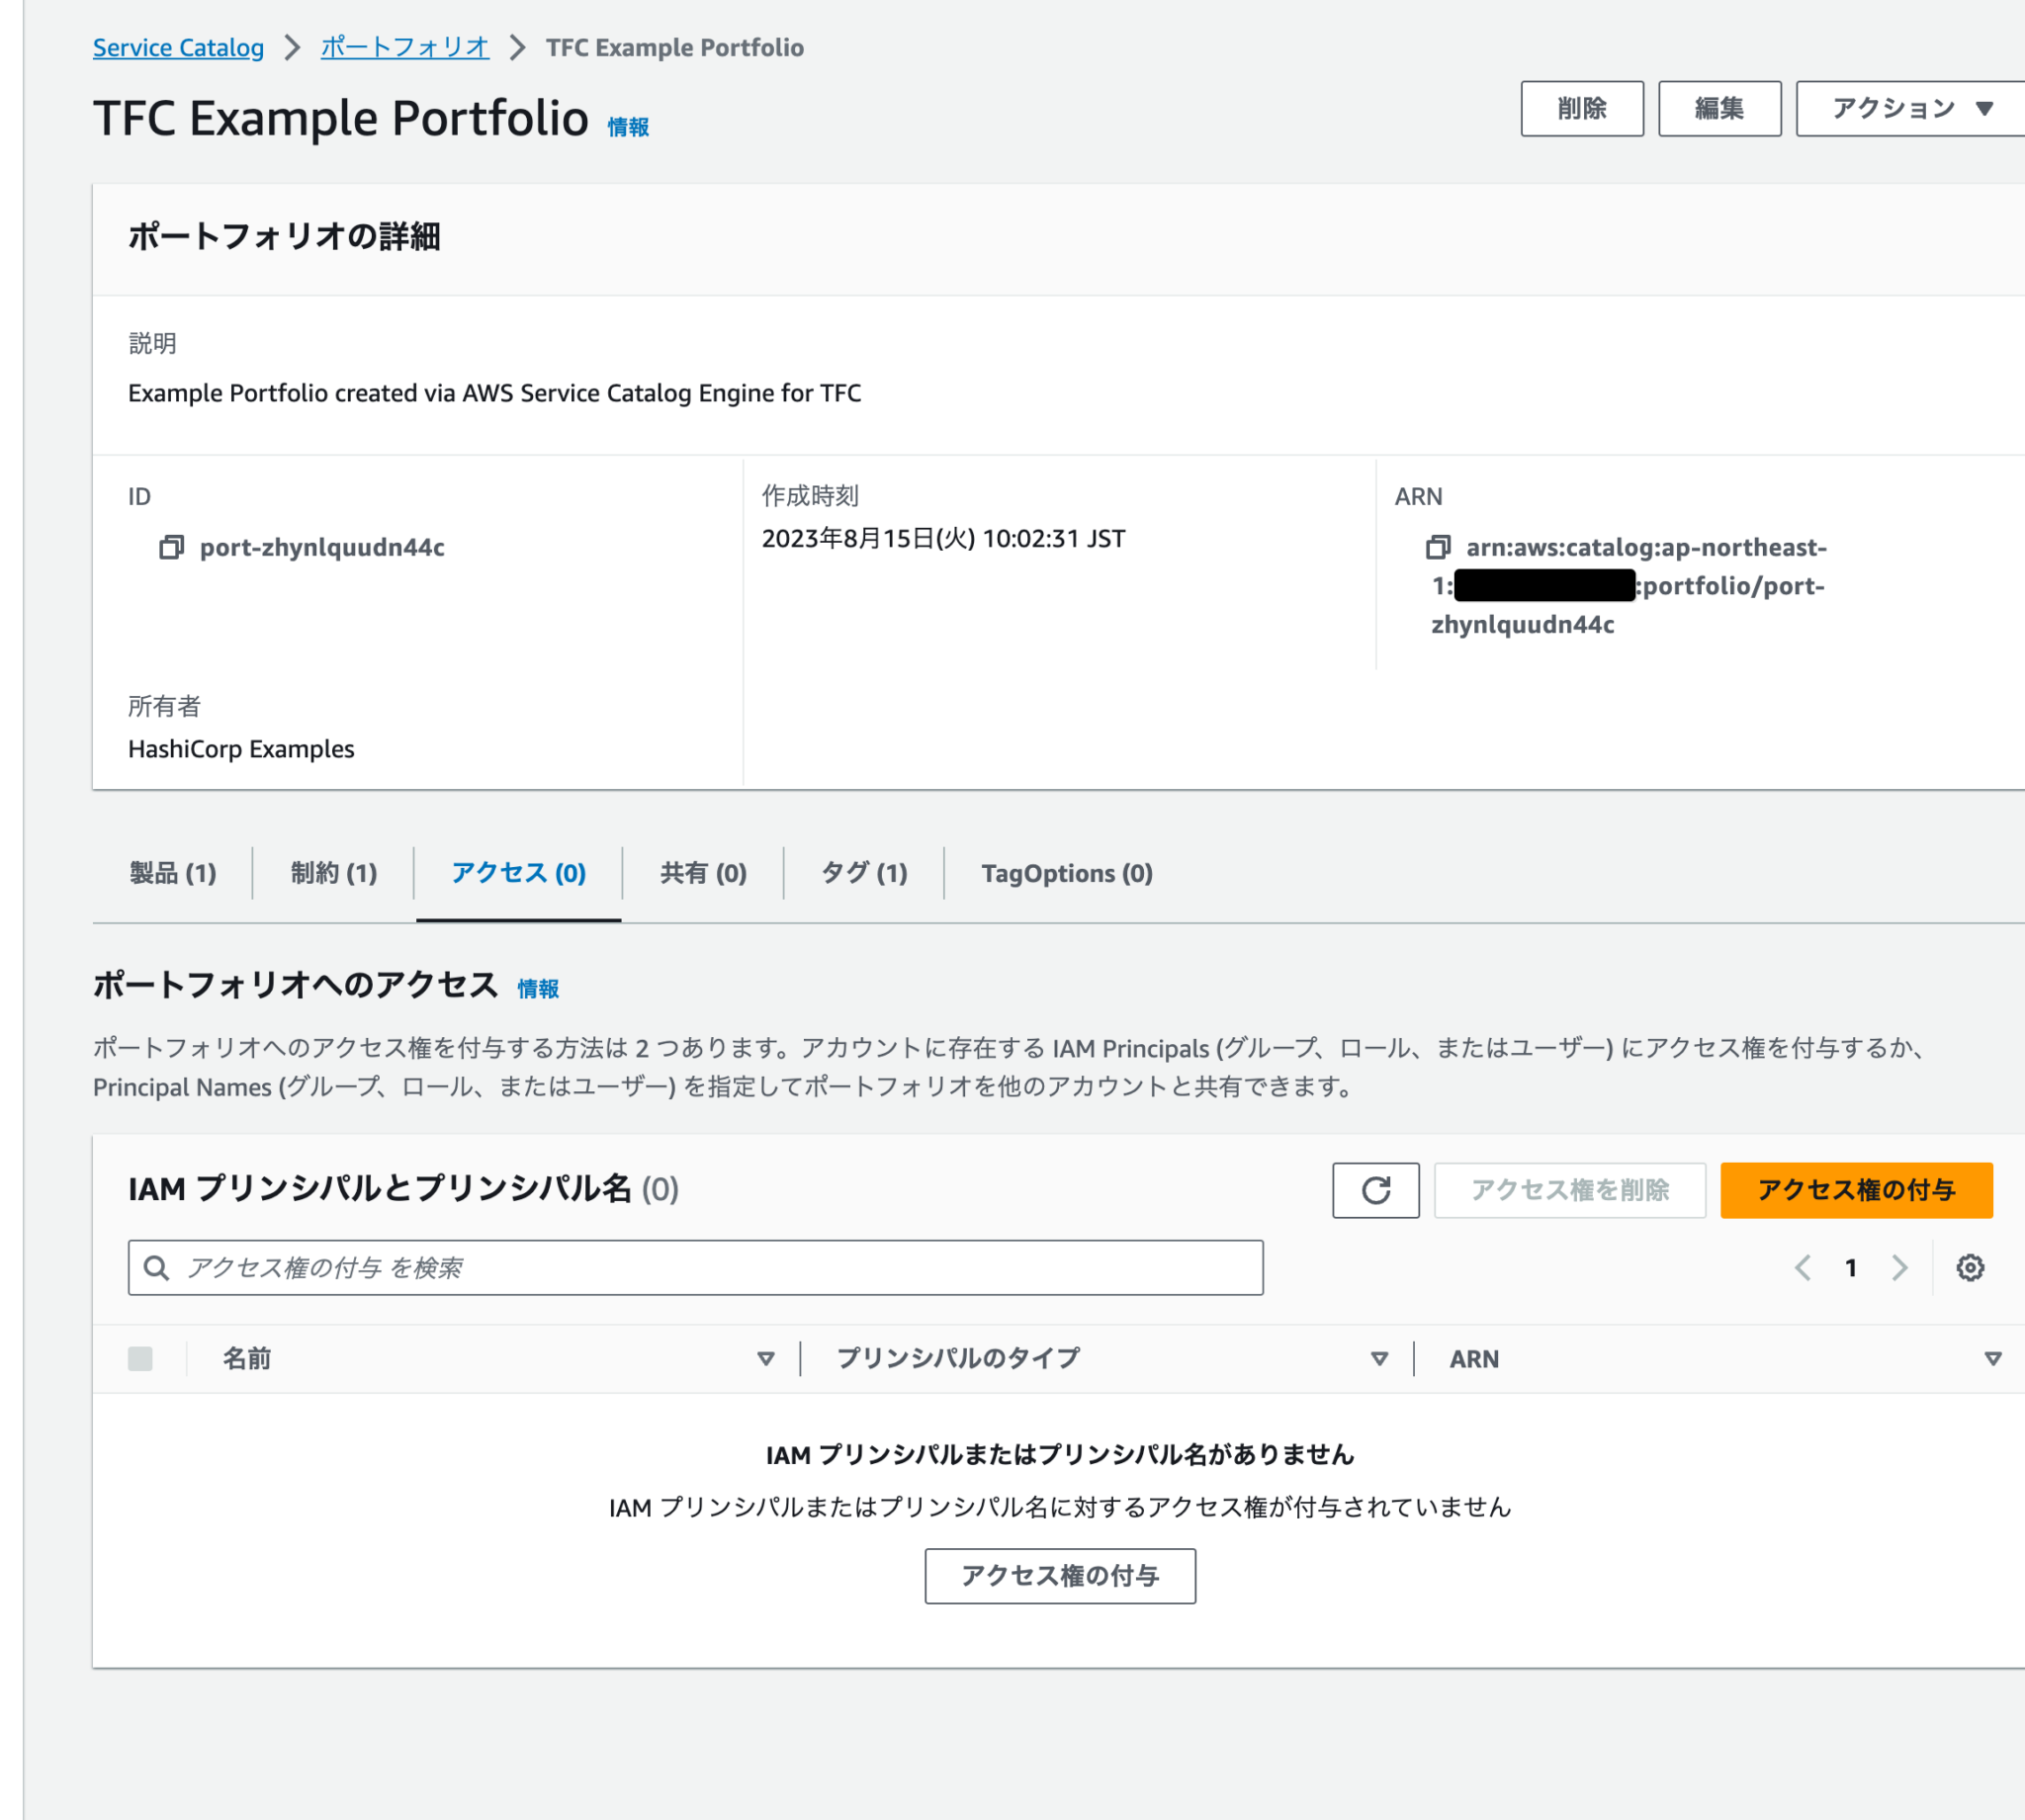
Task: Go to next page arrow
Action: tap(1899, 1268)
